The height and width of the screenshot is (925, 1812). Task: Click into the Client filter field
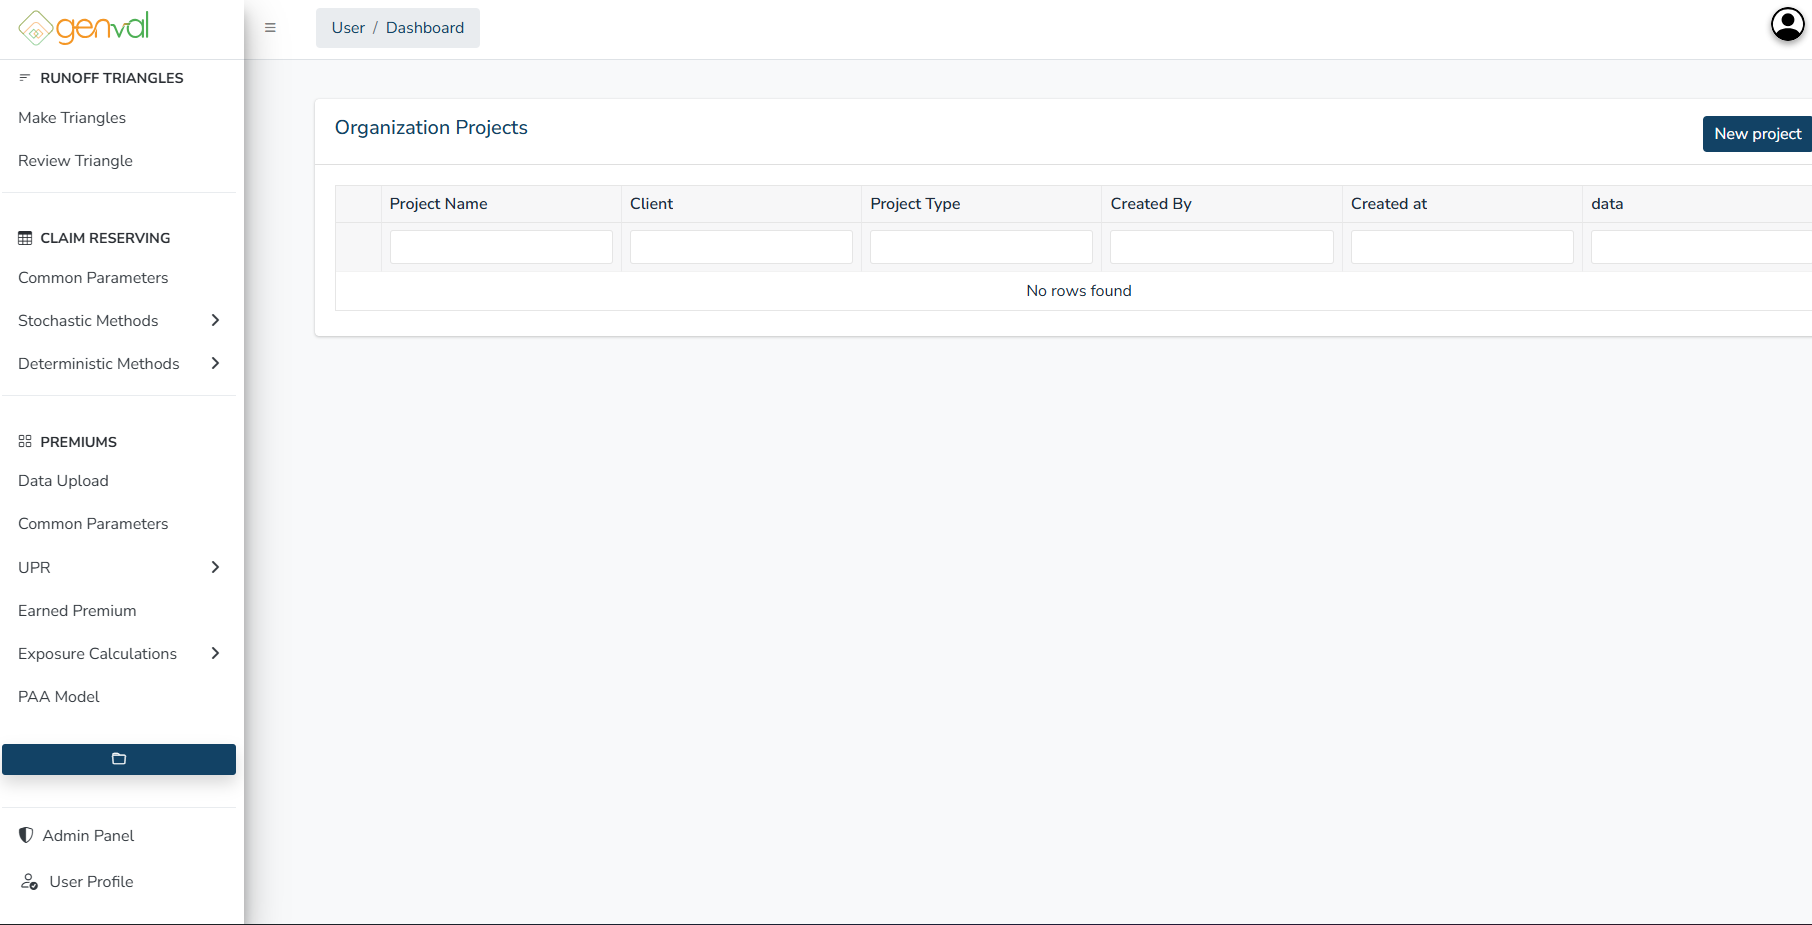[x=740, y=246]
